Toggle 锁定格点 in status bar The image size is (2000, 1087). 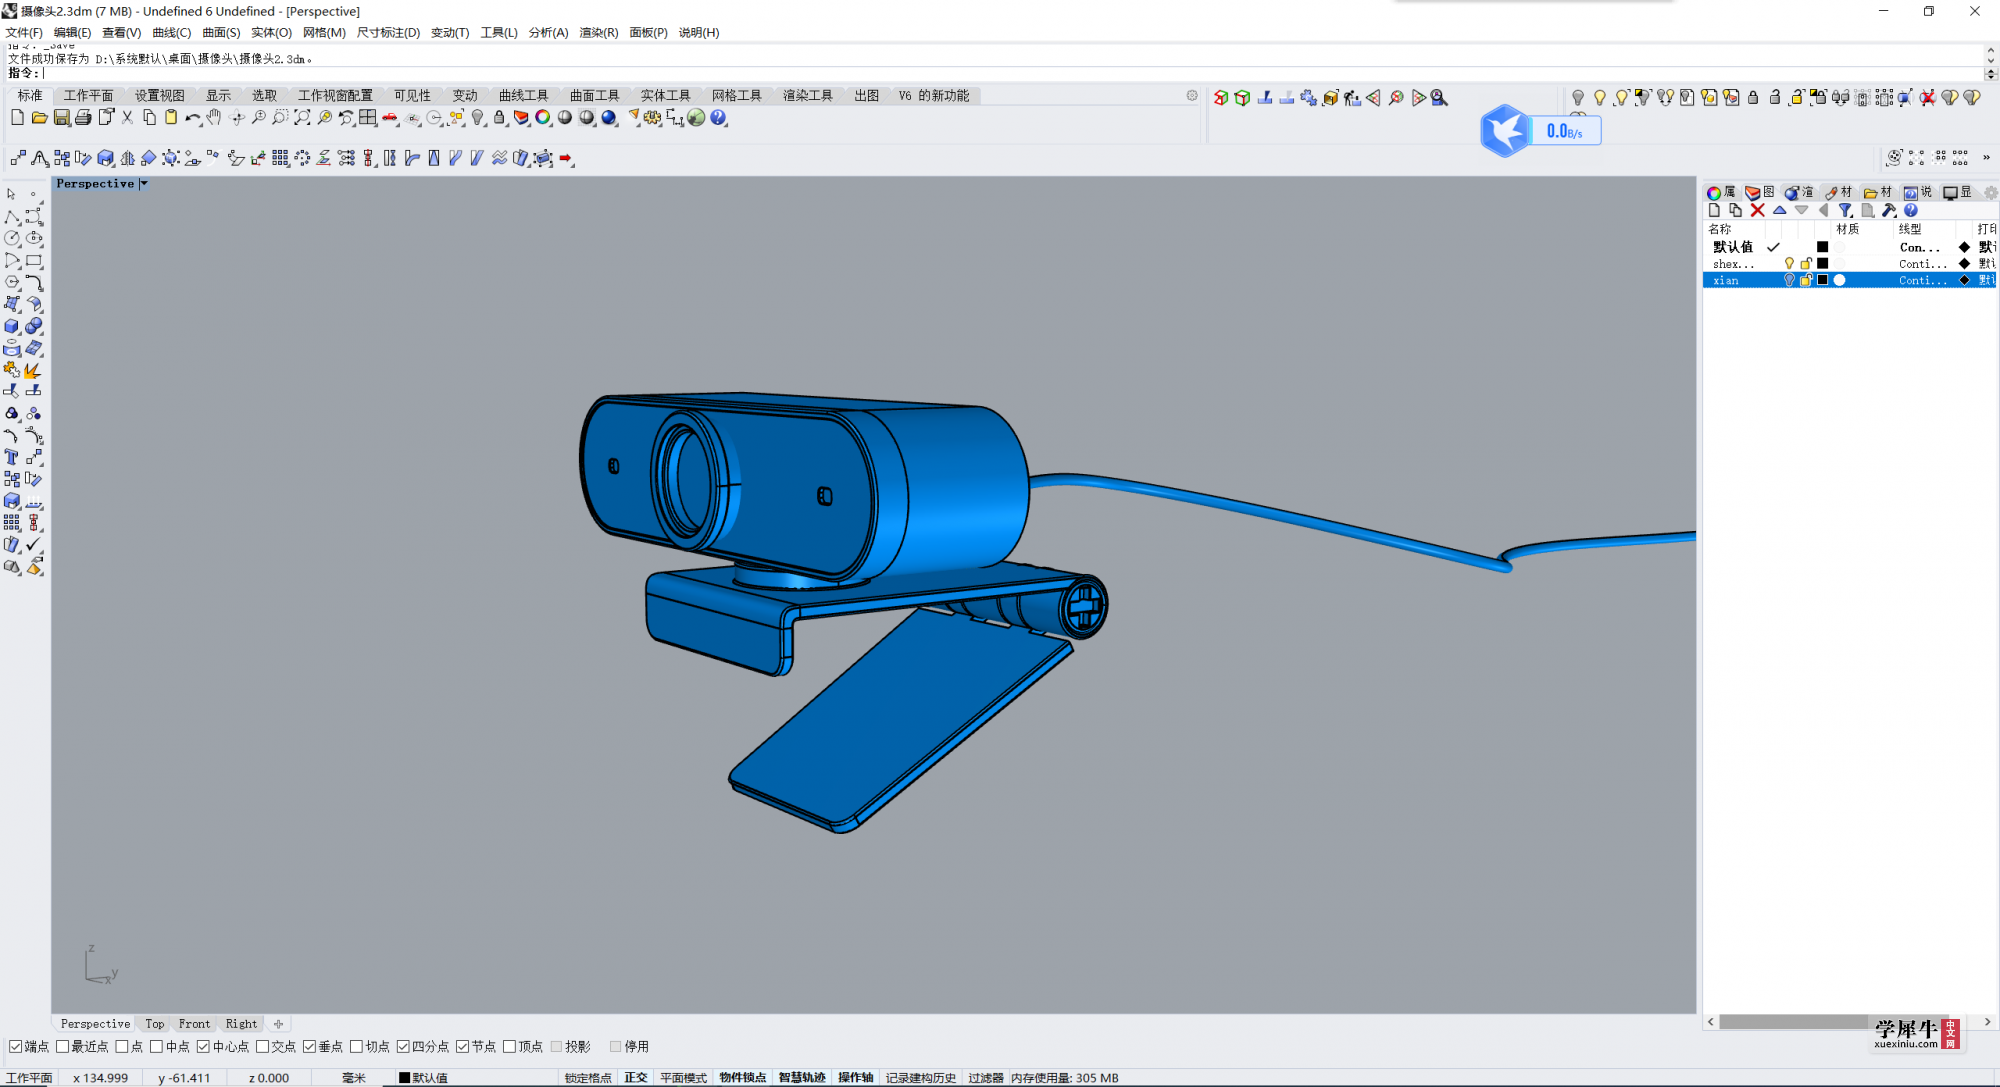click(x=587, y=1077)
